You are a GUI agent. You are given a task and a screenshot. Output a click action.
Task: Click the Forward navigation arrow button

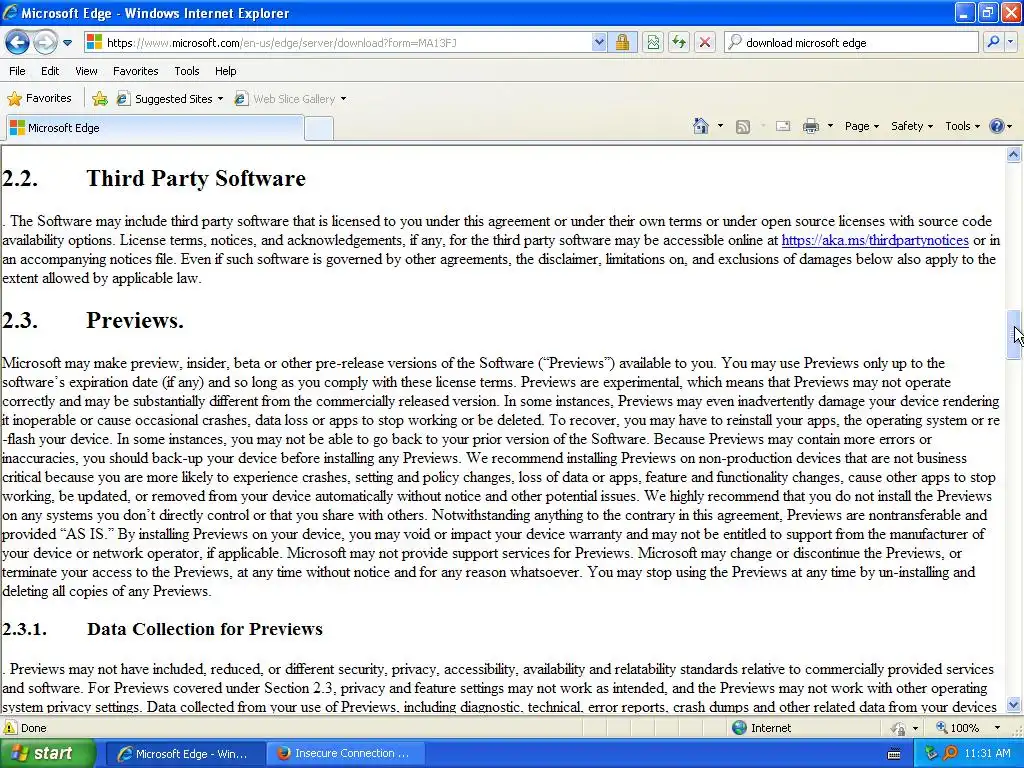tap(45, 43)
